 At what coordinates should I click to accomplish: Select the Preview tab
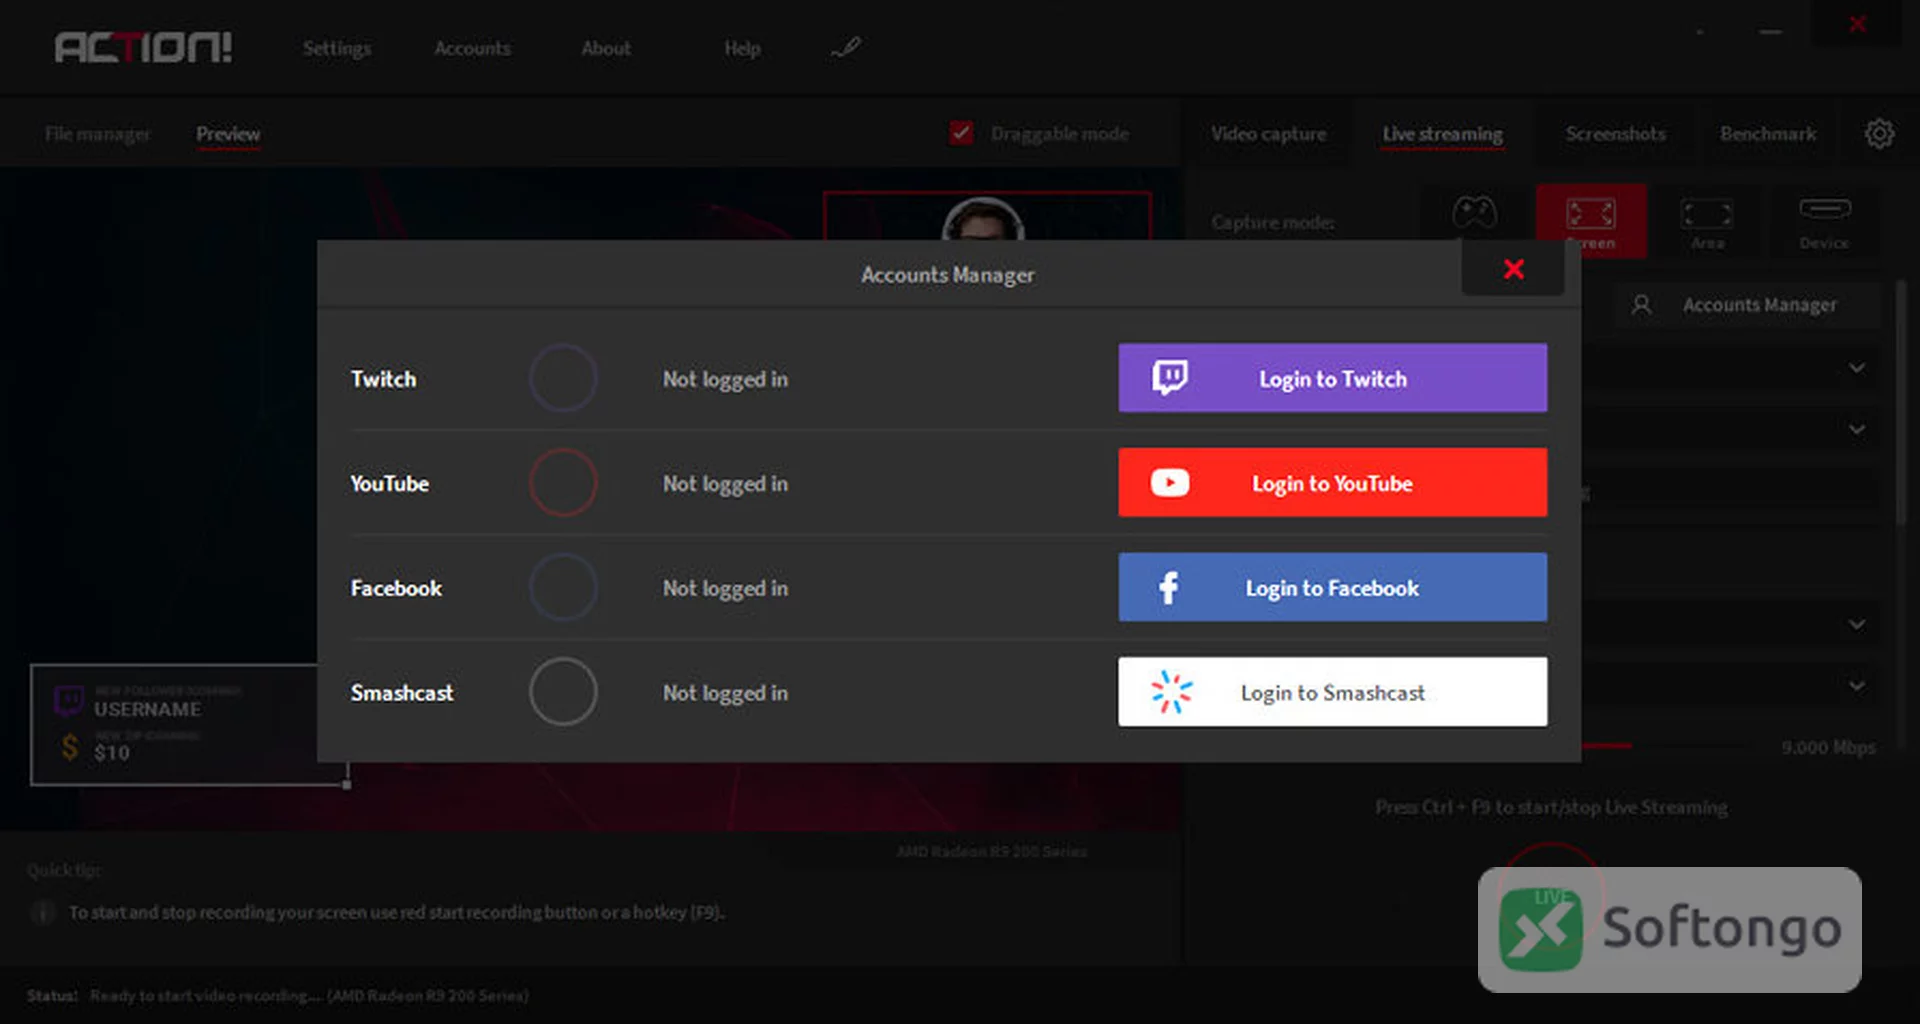pyautogui.click(x=228, y=134)
